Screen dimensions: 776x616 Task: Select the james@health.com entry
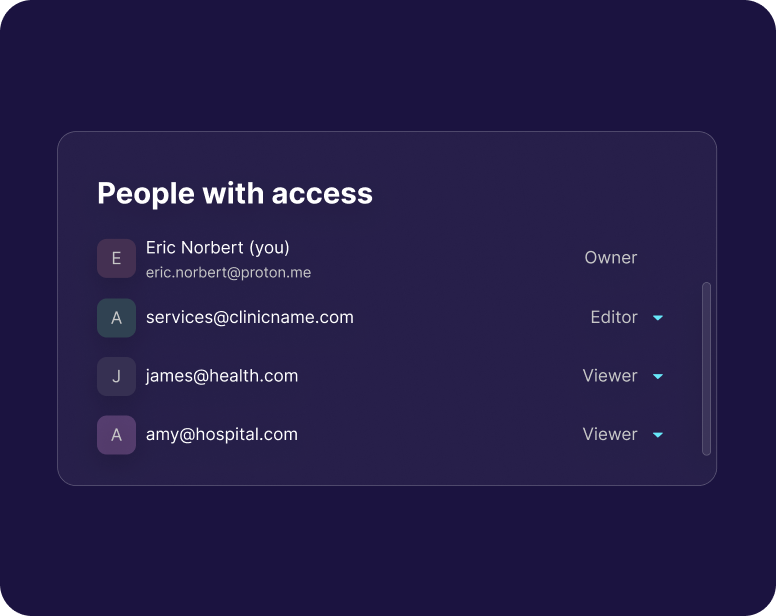[x=222, y=376]
